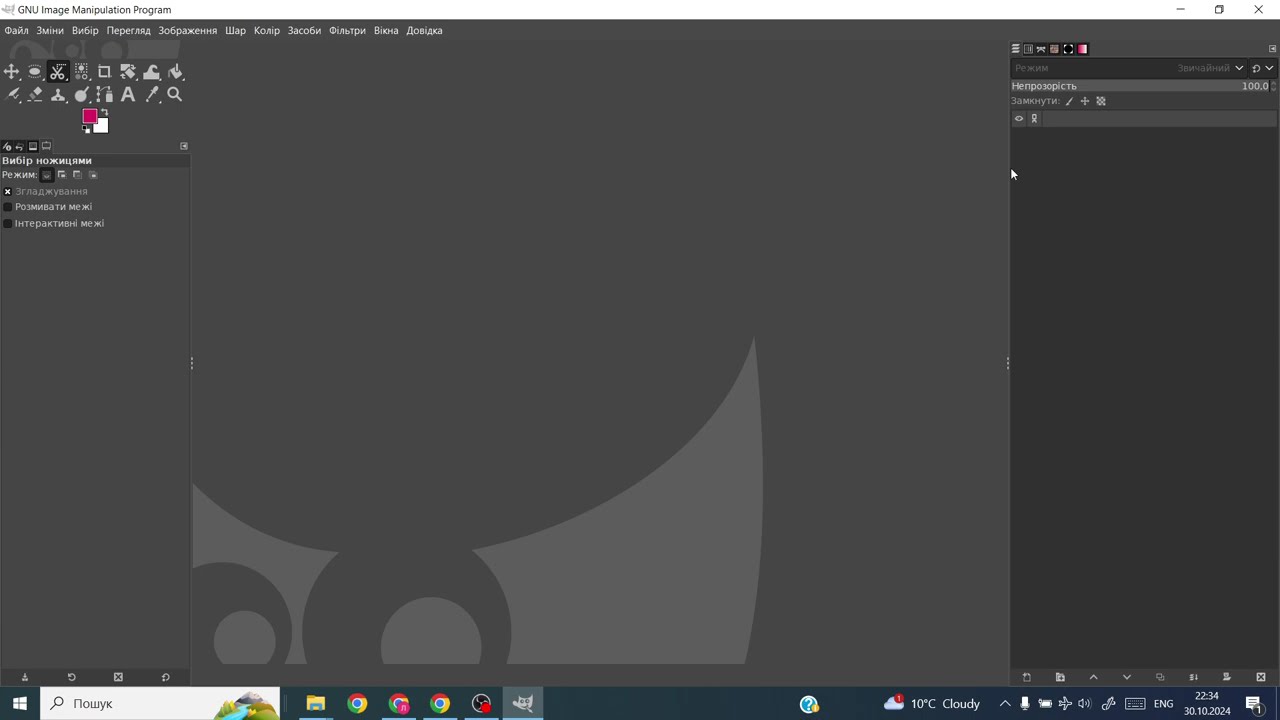
Task: Select the Ink/Paintbrush tool
Action: pos(12,95)
